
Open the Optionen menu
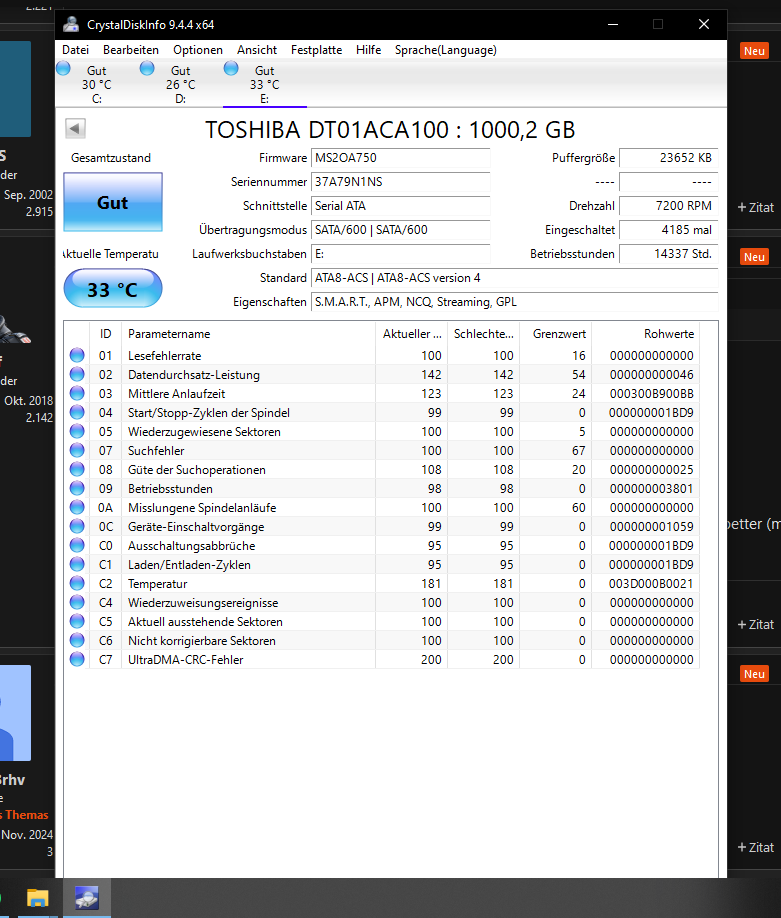coord(198,50)
